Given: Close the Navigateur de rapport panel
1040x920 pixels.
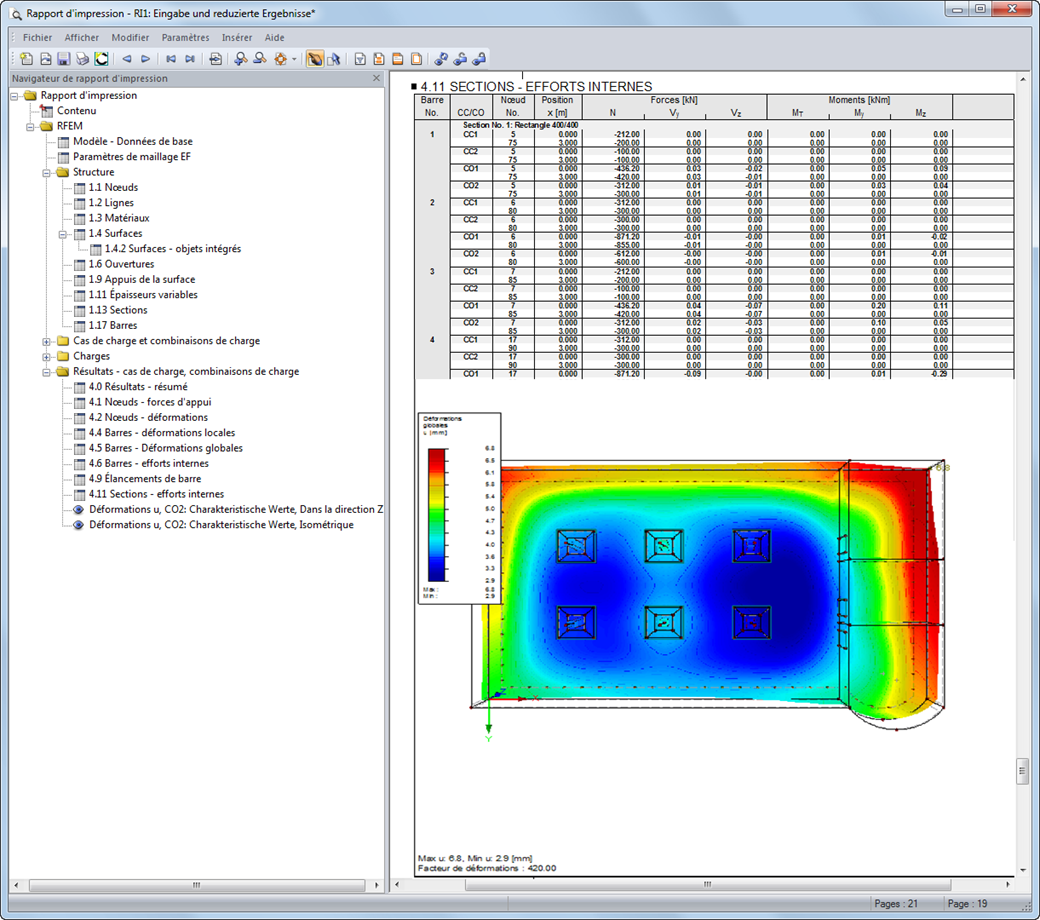Looking at the screenshot, I should (376, 78).
